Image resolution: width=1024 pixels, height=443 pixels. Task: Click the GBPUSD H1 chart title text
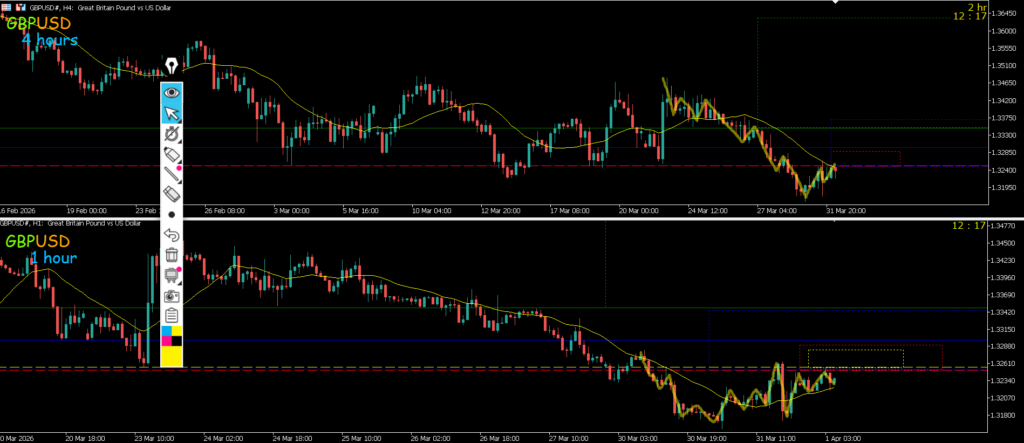click(70, 223)
